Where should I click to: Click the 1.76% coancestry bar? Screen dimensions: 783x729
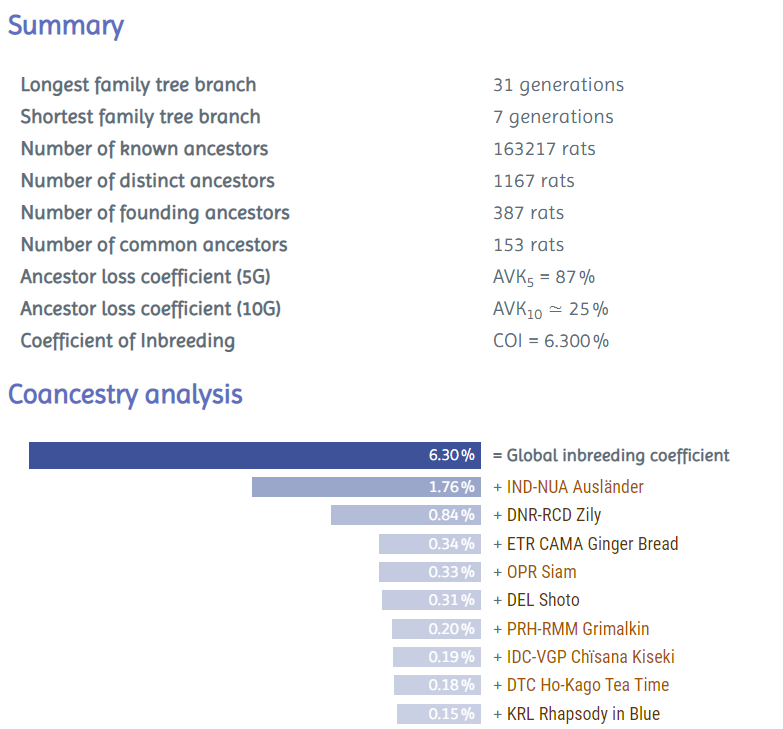(x=366, y=487)
